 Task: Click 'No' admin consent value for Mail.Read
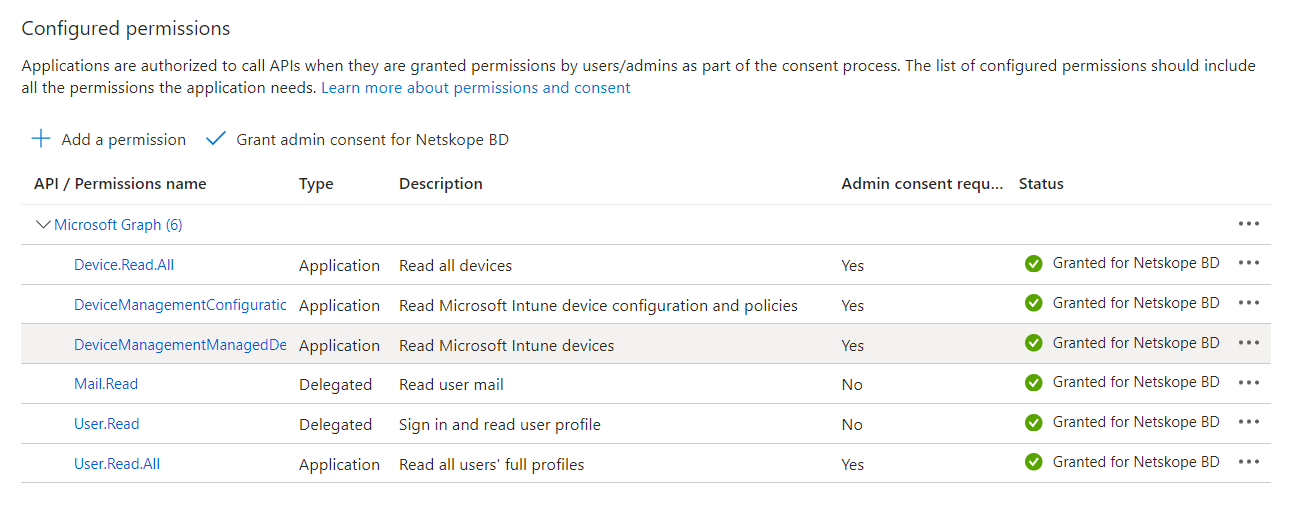(852, 385)
